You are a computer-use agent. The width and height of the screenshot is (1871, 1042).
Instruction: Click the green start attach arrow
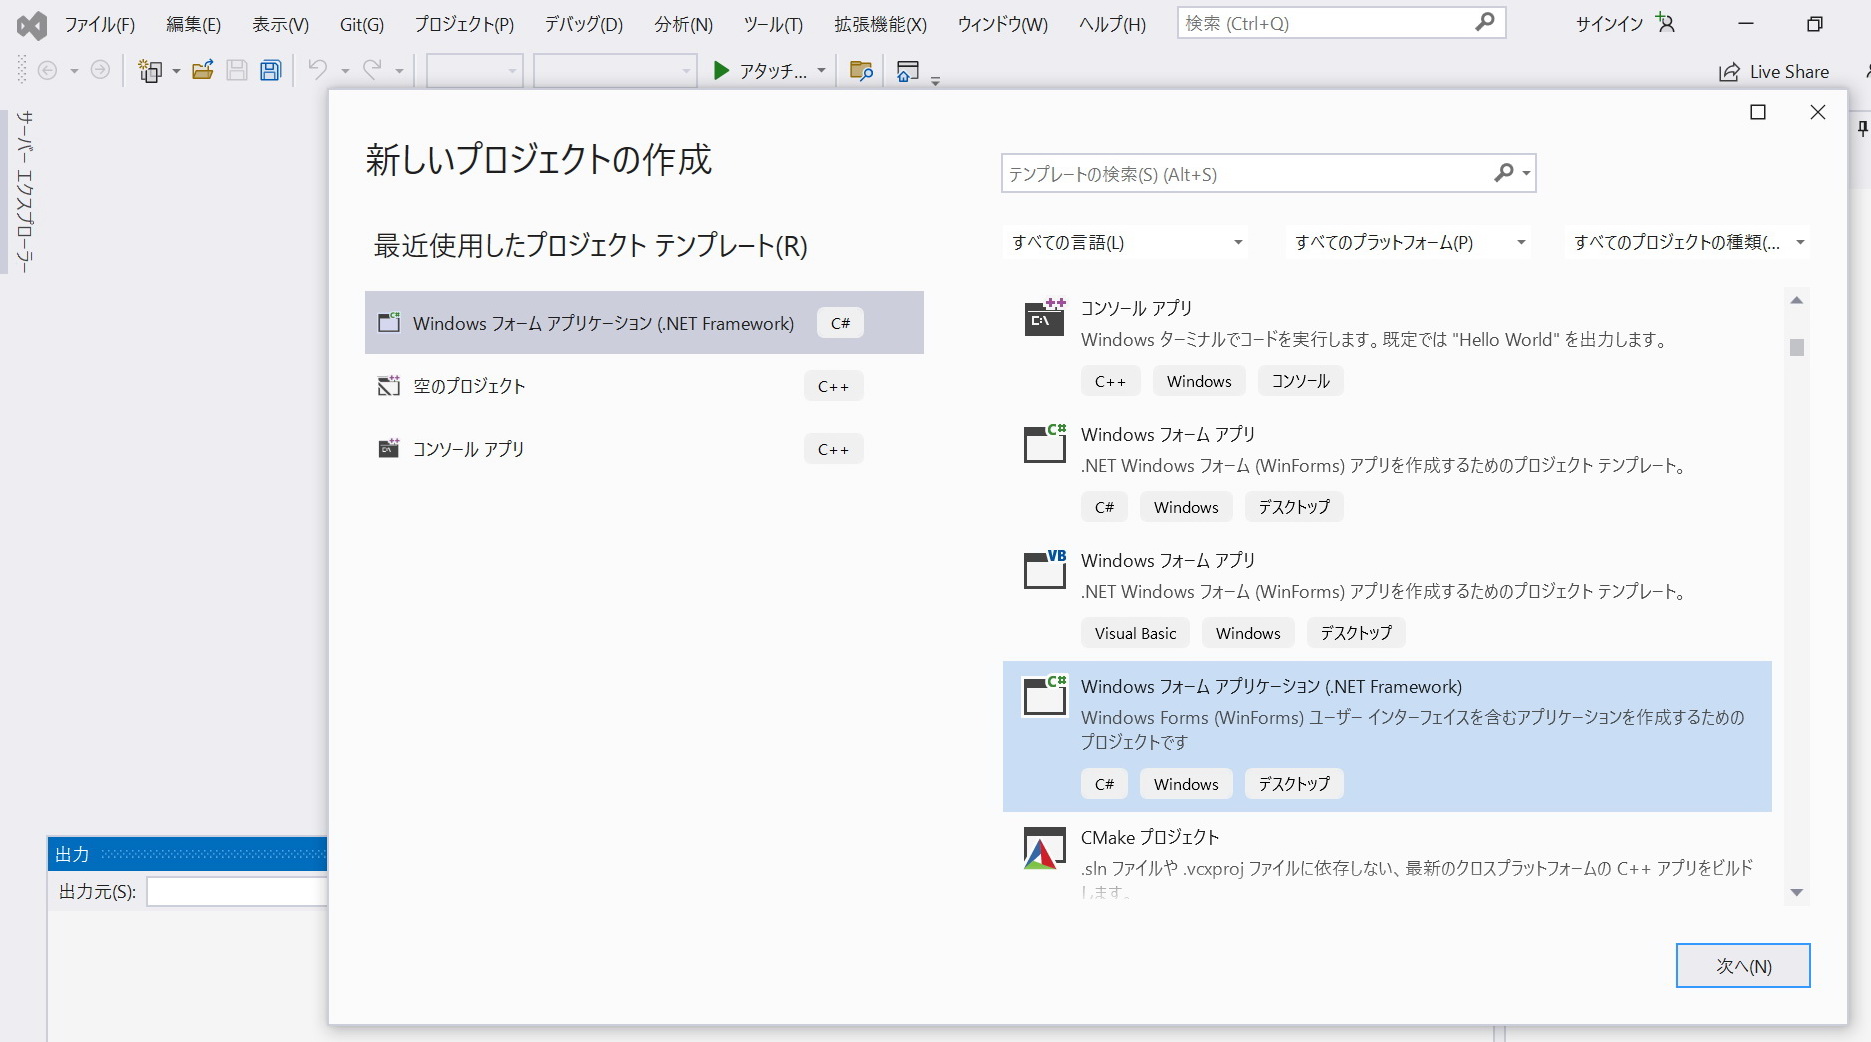pos(720,70)
